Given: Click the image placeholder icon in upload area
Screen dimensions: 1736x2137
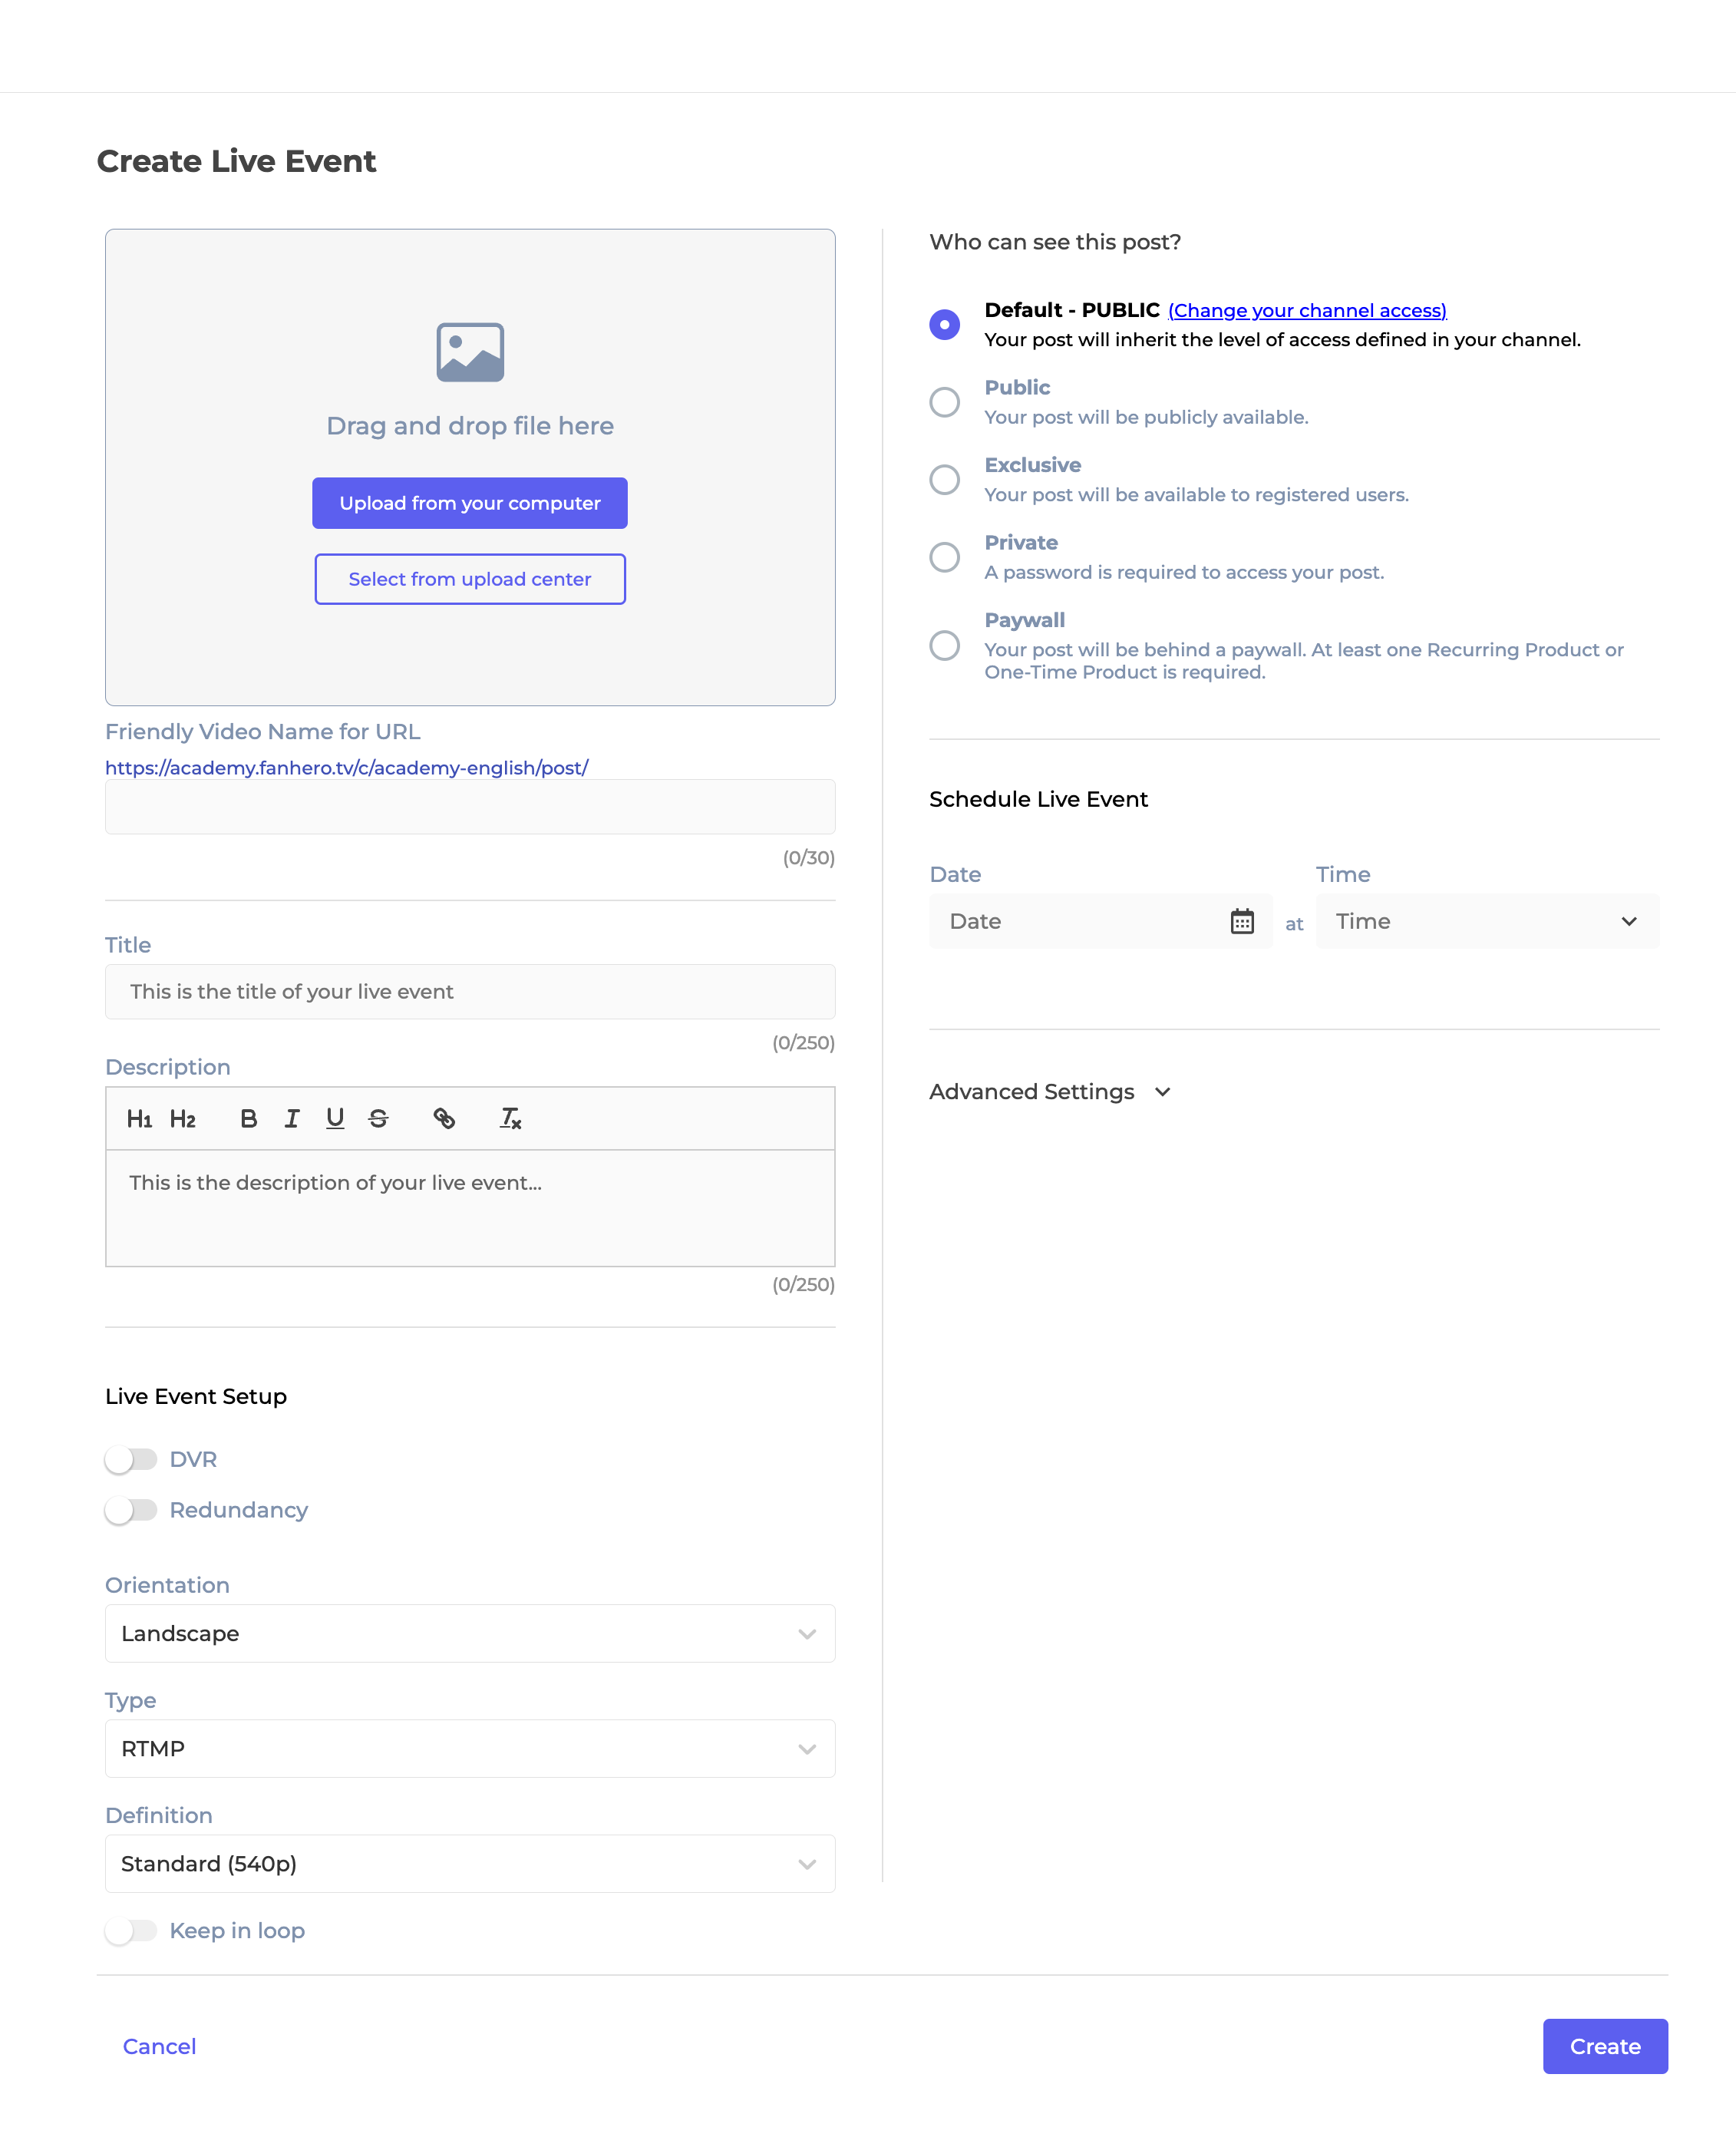Looking at the screenshot, I should pos(470,352).
